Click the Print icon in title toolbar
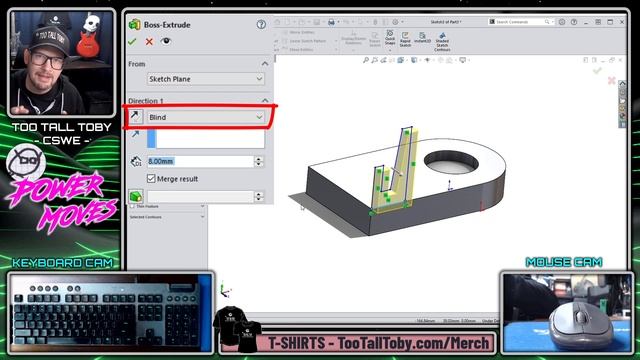 pos(331,22)
